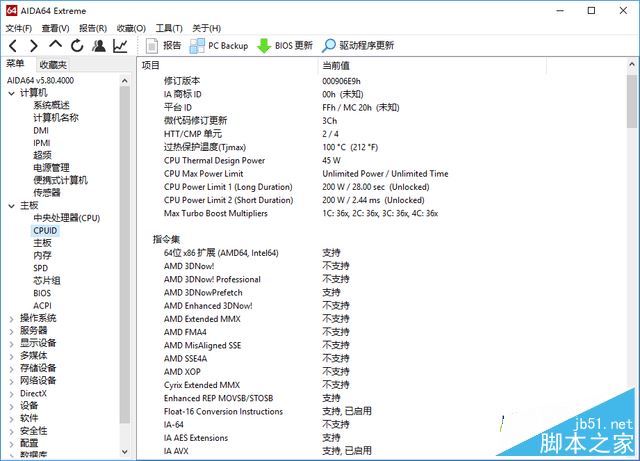This screenshot has height=461, width=640.
Task: Go forward with the right arrow button
Action: (34, 45)
